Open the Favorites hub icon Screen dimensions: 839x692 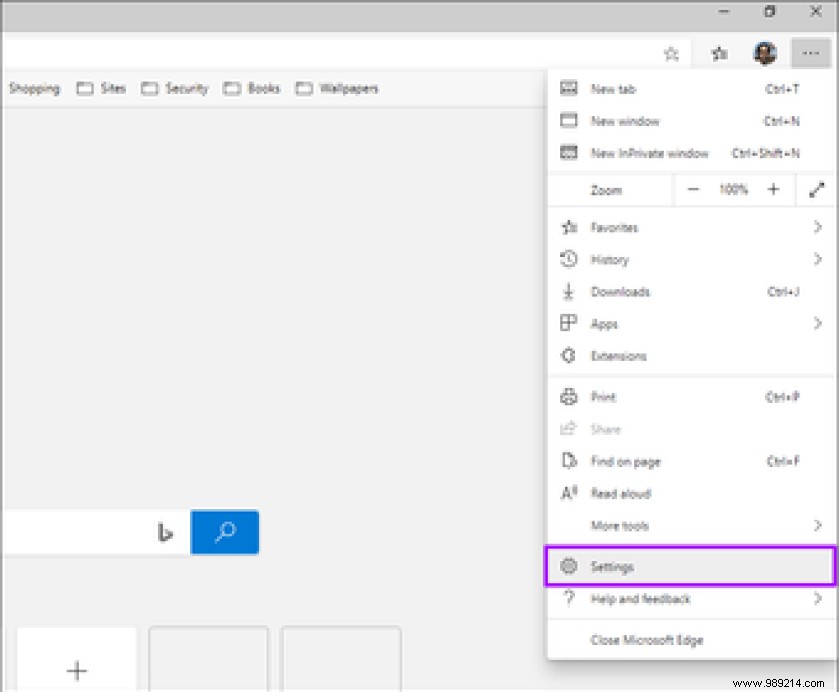(718, 53)
